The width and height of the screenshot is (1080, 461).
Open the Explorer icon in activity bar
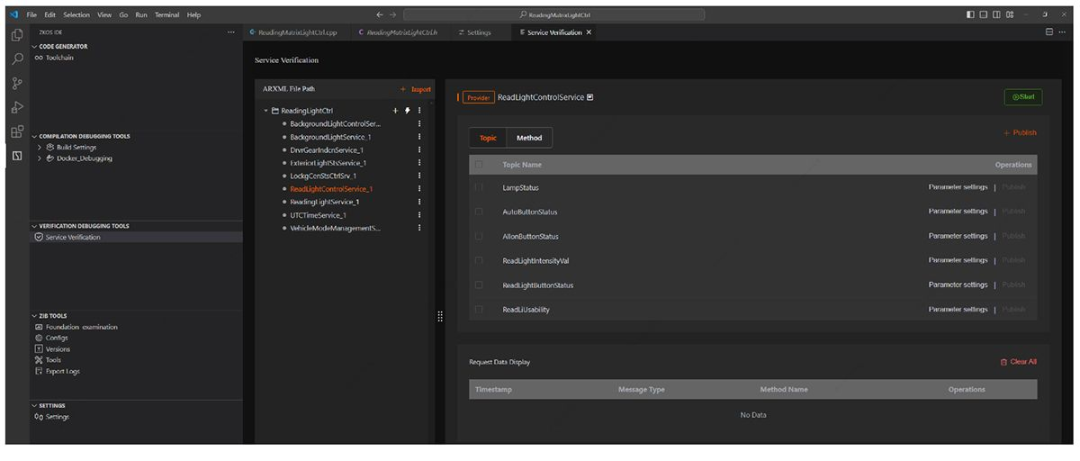coord(18,36)
